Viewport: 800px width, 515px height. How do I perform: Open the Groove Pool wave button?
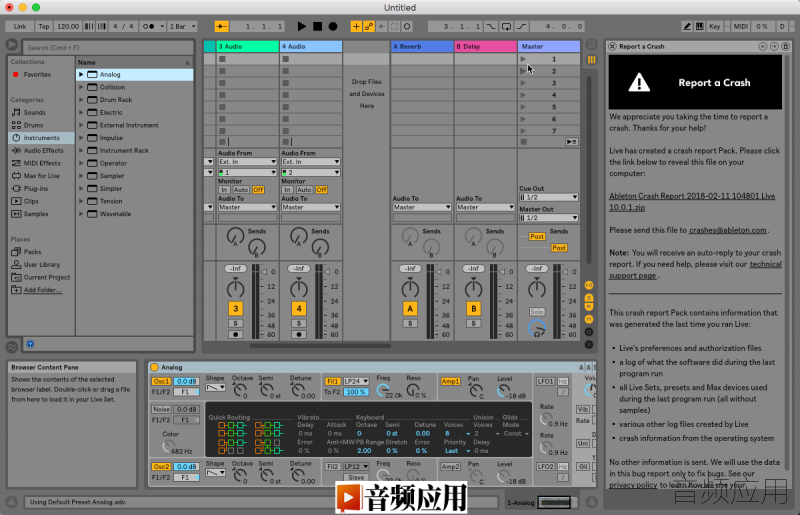(x=11, y=347)
